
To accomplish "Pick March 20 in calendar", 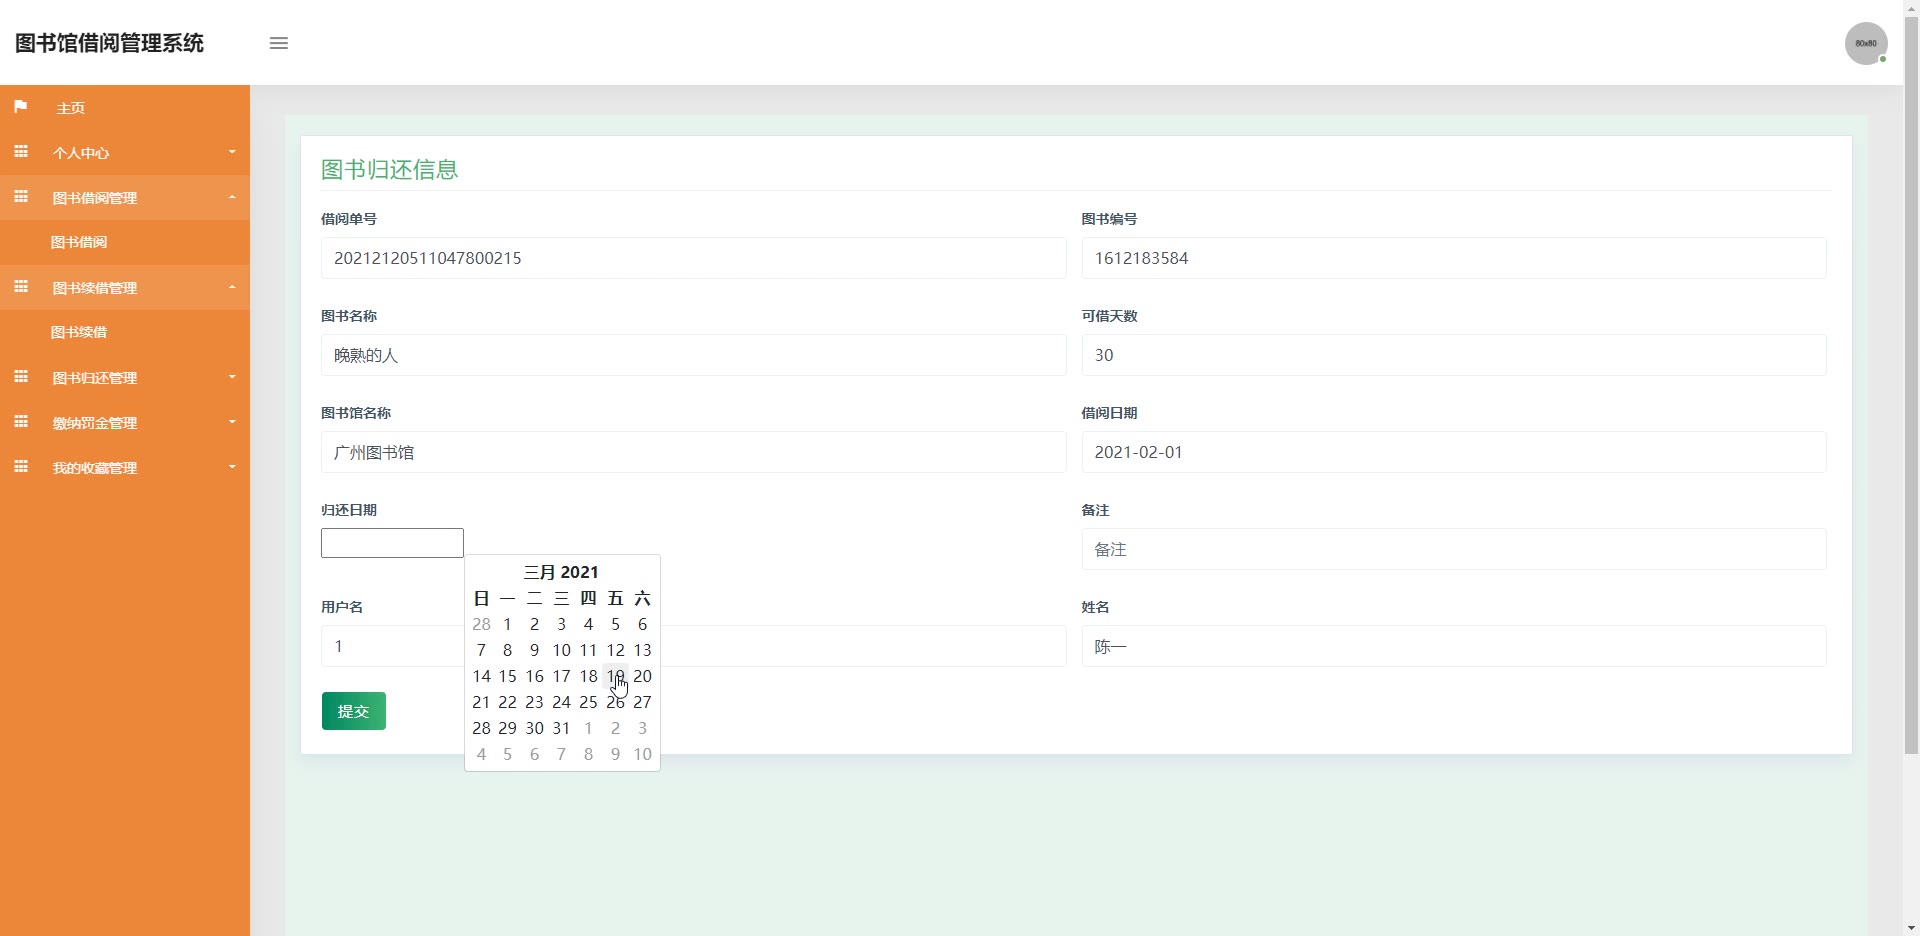I will [642, 676].
